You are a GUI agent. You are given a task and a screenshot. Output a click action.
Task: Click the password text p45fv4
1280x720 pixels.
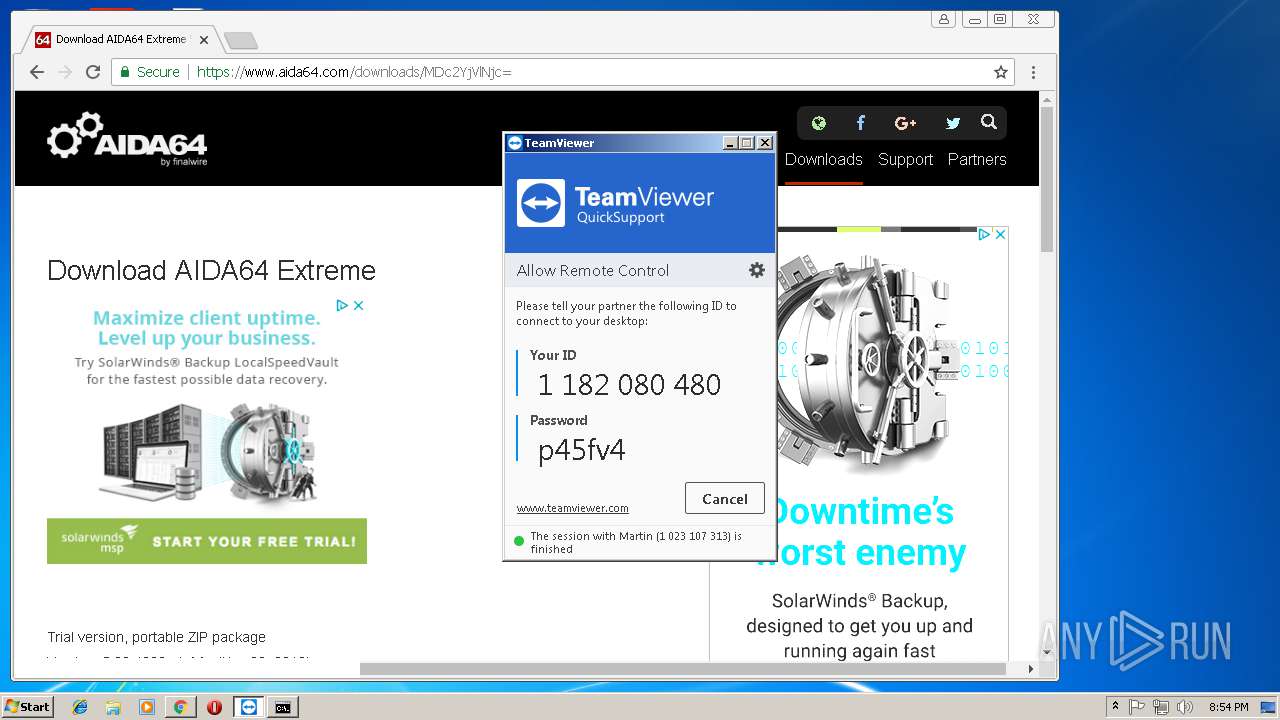[x=582, y=450]
